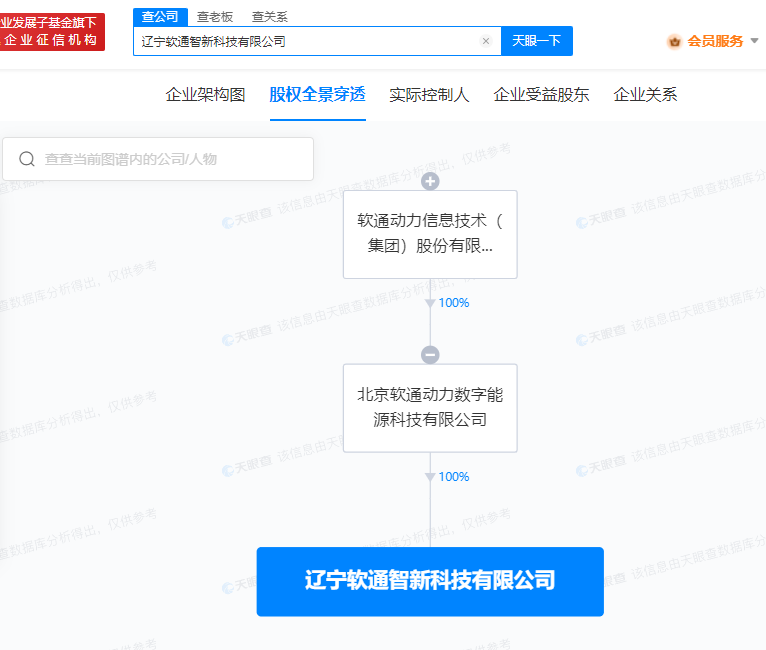Screen dimensions: 766x650
Task: Switch to the 查关系 search tab
Action: [270, 17]
